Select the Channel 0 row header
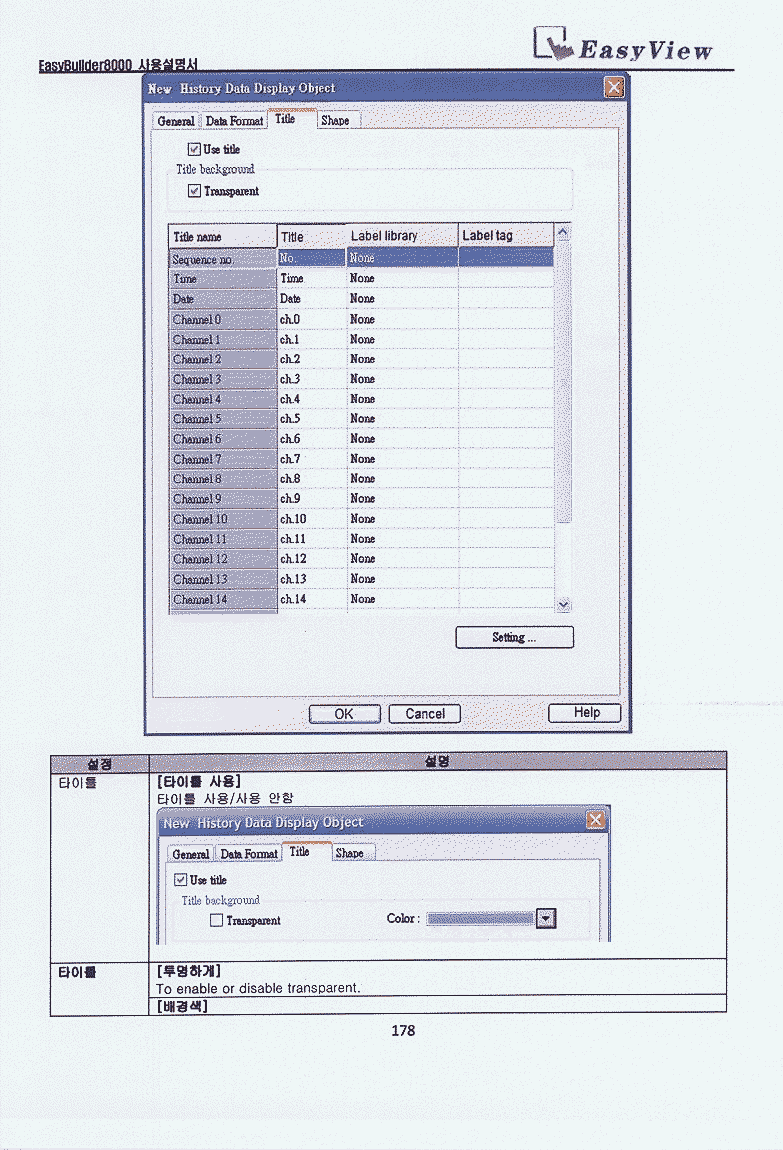 click(x=222, y=319)
